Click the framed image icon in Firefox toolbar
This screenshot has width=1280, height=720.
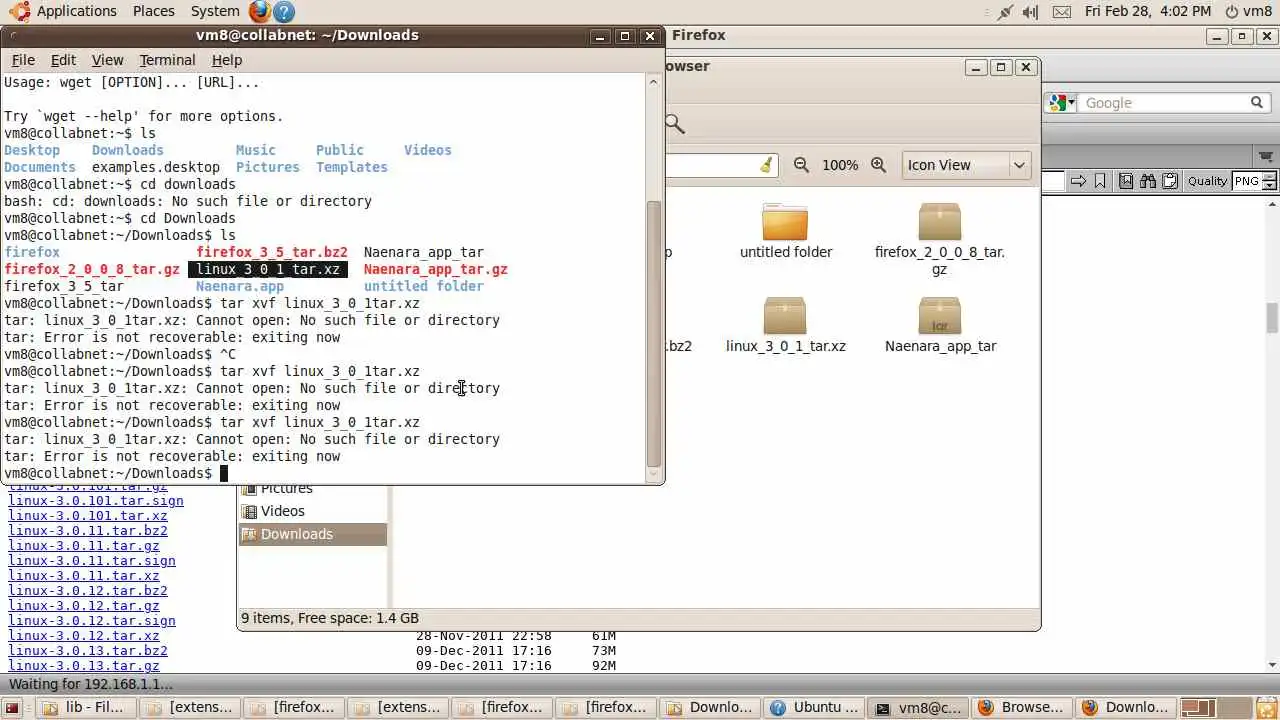click(x=1126, y=181)
